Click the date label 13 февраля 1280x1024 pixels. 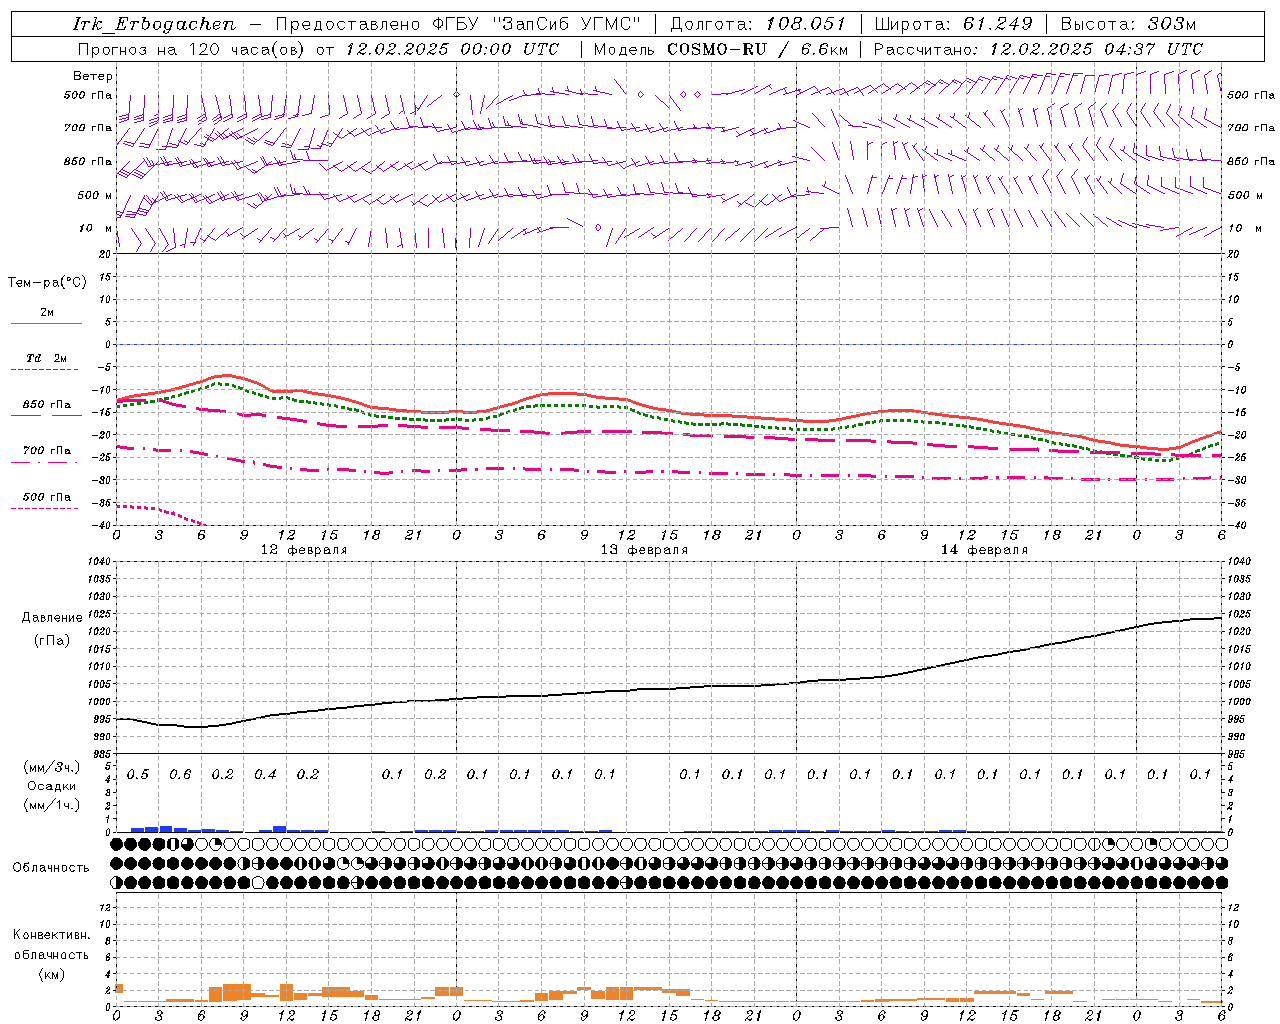[x=644, y=550]
